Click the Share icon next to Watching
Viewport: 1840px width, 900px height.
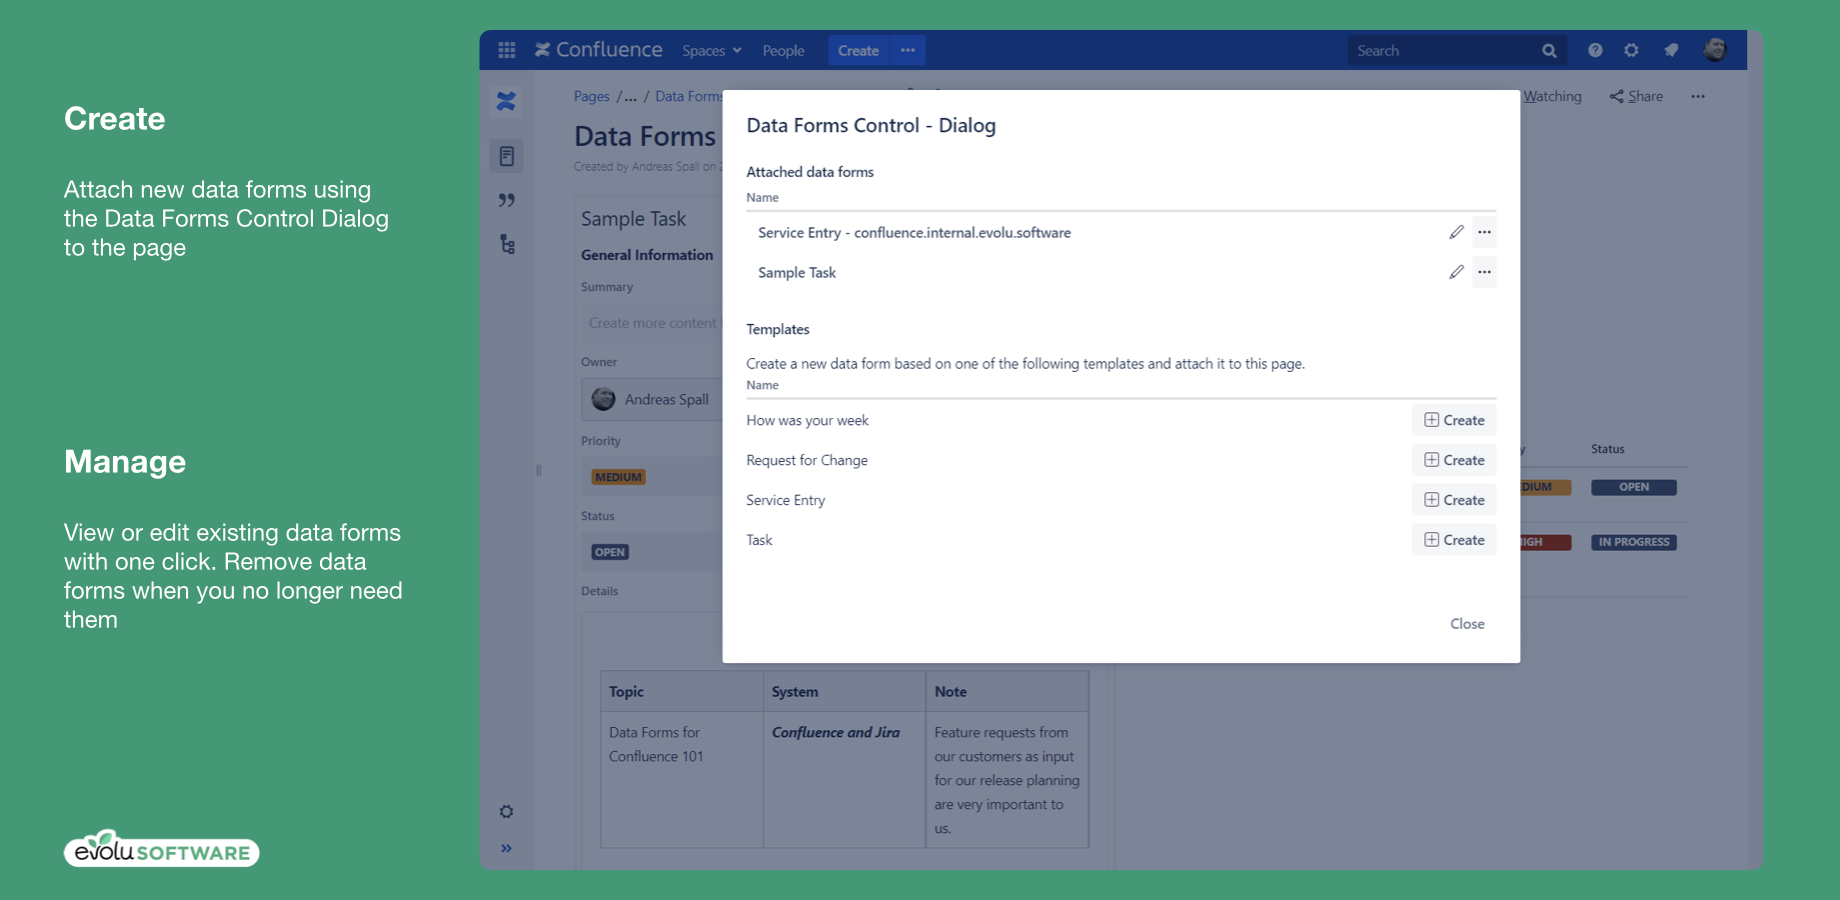point(1617,96)
